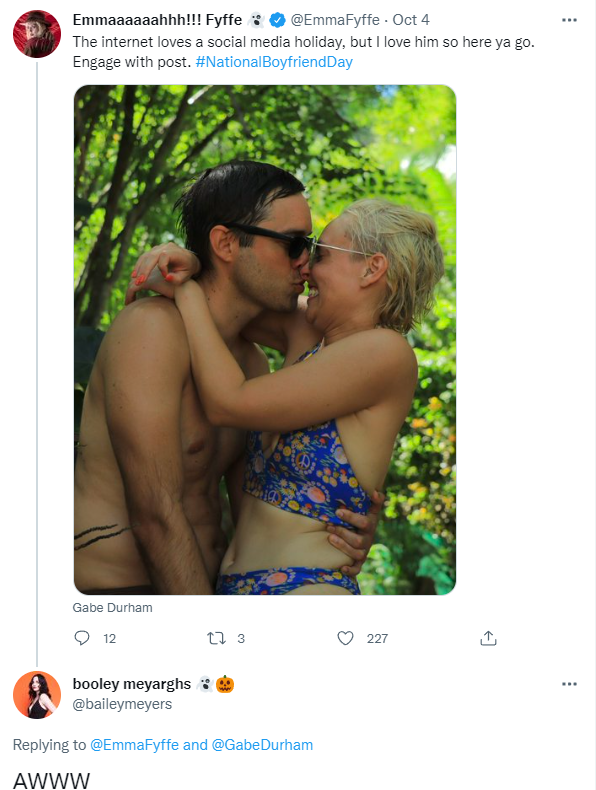Click the @EmmaFyffe mention in reply
Viewport: 596px width, 790px height.
[135, 745]
